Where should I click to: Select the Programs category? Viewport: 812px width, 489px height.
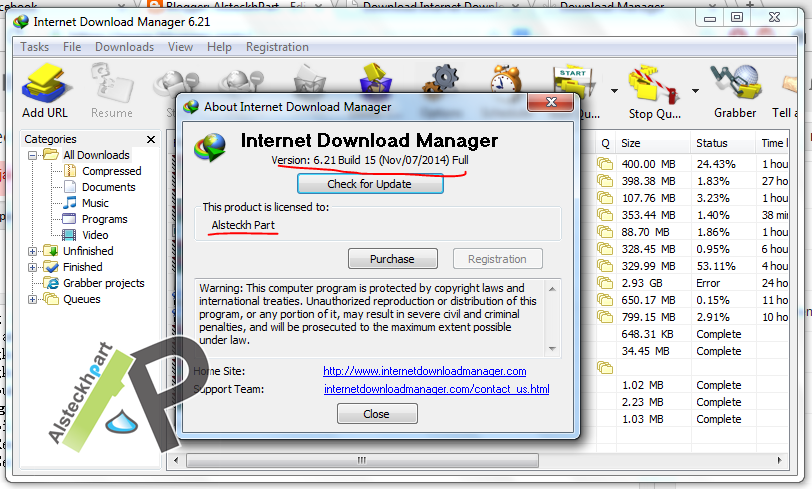pos(105,219)
